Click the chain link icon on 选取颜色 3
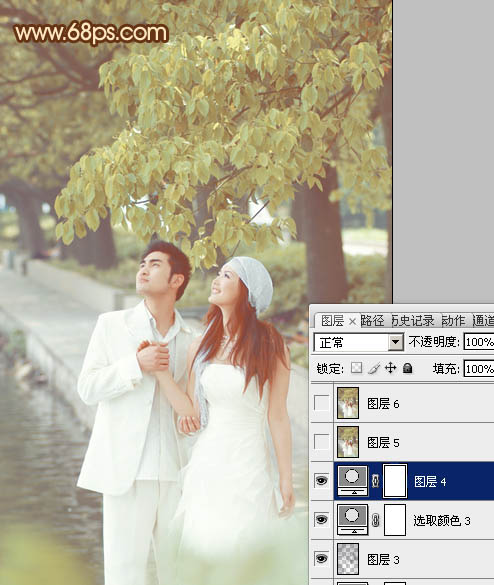This screenshot has width=494, height=585. tap(375, 520)
